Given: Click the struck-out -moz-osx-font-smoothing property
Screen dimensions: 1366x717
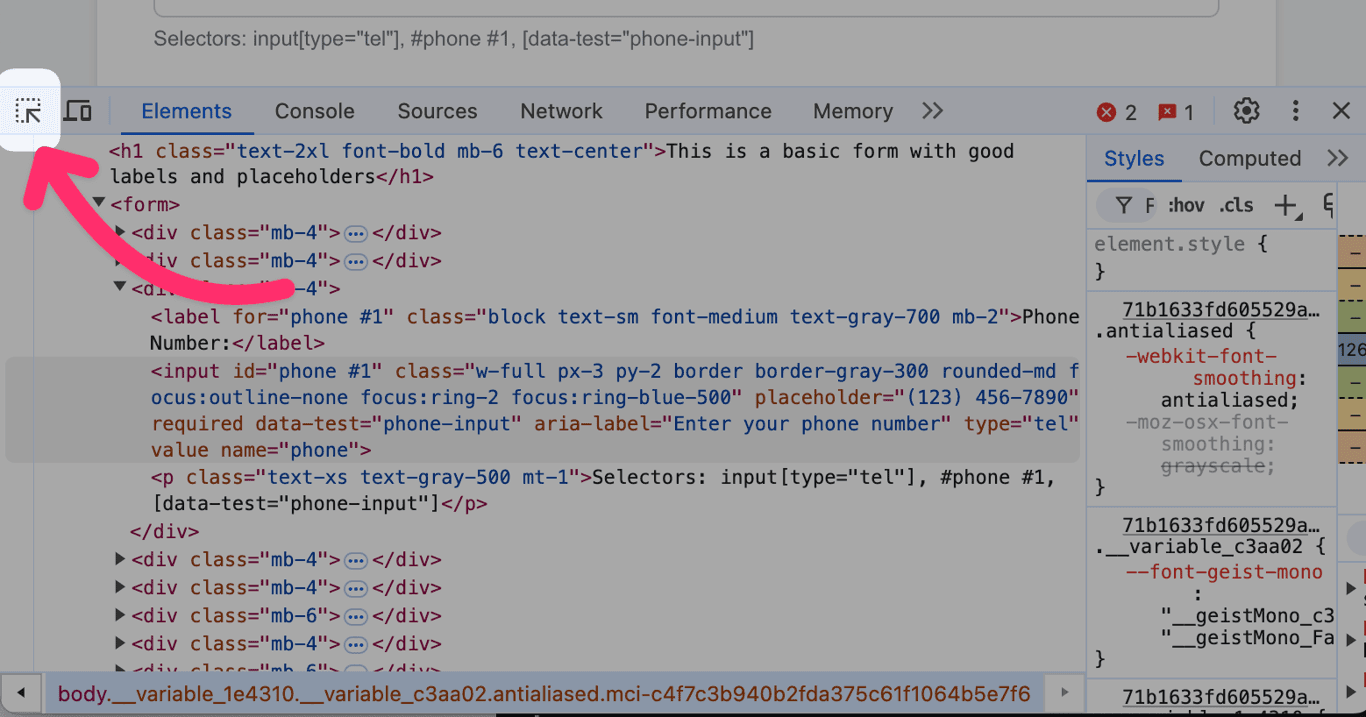Looking at the screenshot, I should [1206, 433].
